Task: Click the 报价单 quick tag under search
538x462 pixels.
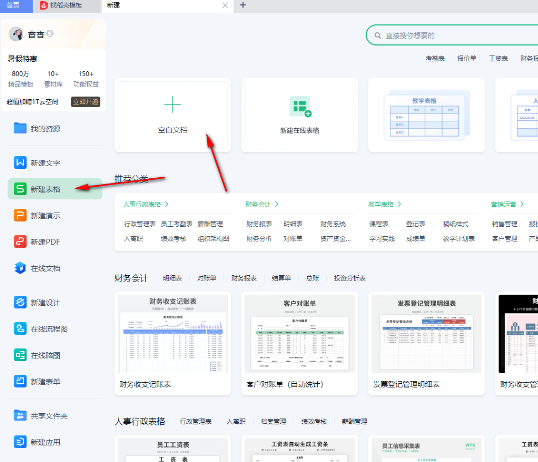Action: click(x=467, y=58)
